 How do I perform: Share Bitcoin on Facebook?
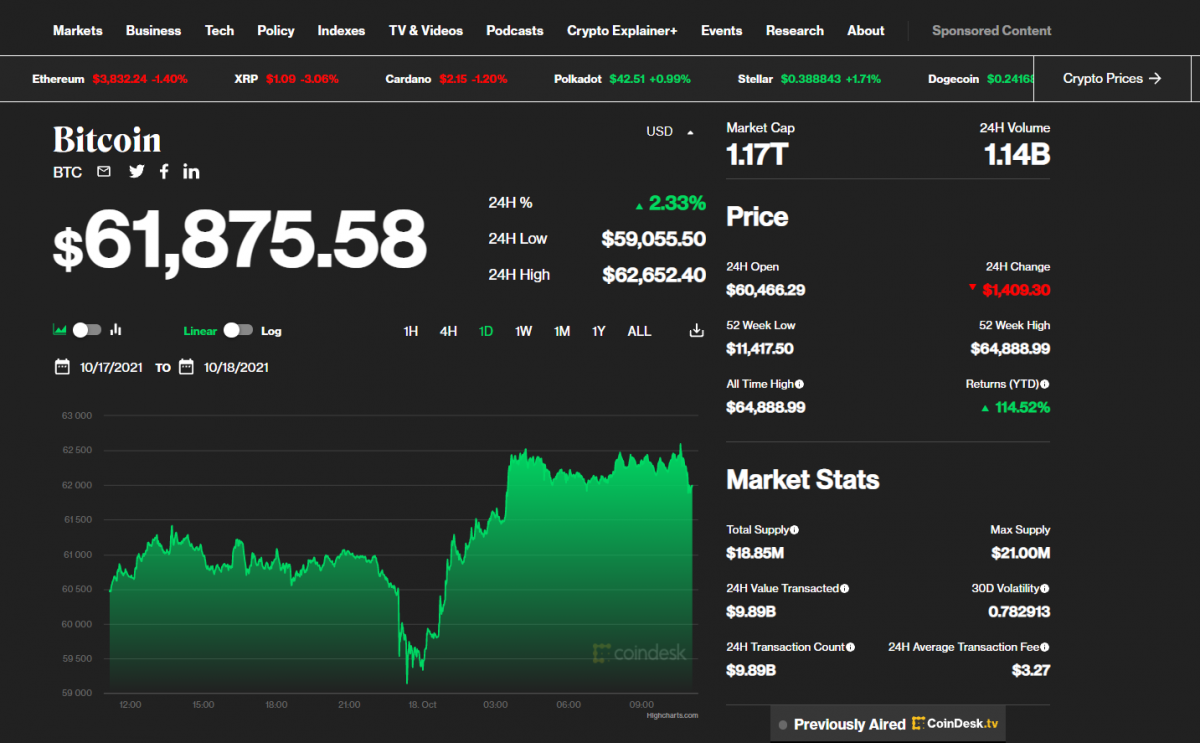[164, 172]
